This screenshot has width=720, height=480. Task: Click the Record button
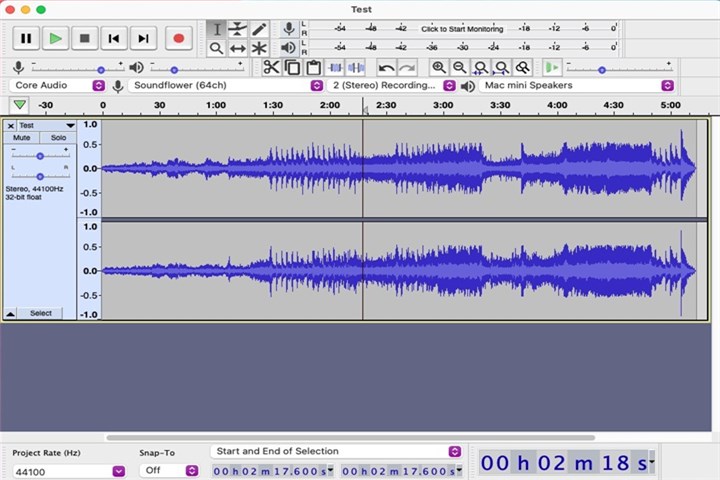click(x=179, y=39)
